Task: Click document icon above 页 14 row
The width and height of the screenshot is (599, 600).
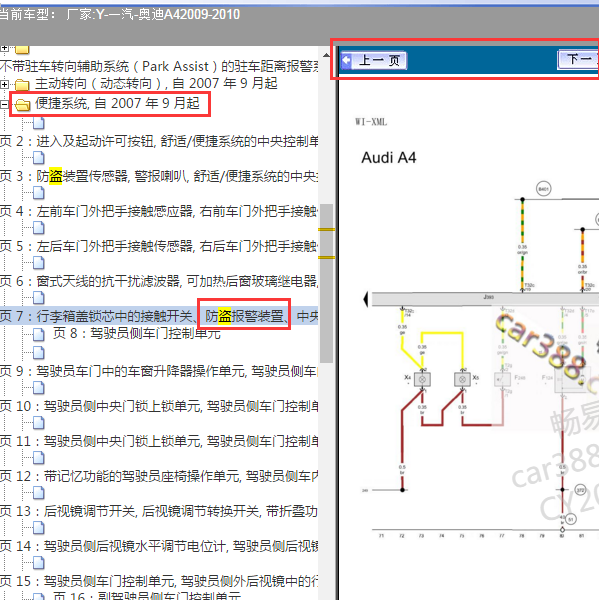Action: [x=39, y=528]
